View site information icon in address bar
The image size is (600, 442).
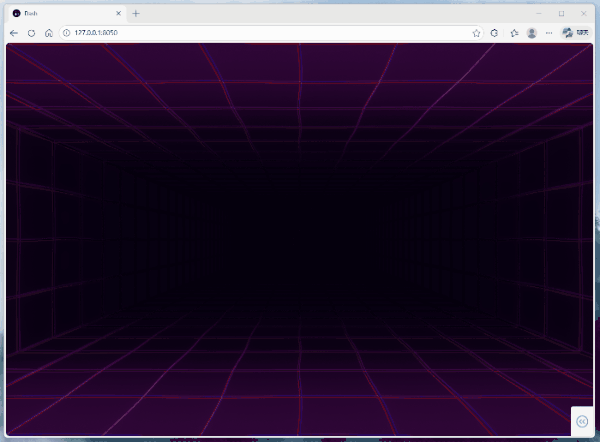67,33
